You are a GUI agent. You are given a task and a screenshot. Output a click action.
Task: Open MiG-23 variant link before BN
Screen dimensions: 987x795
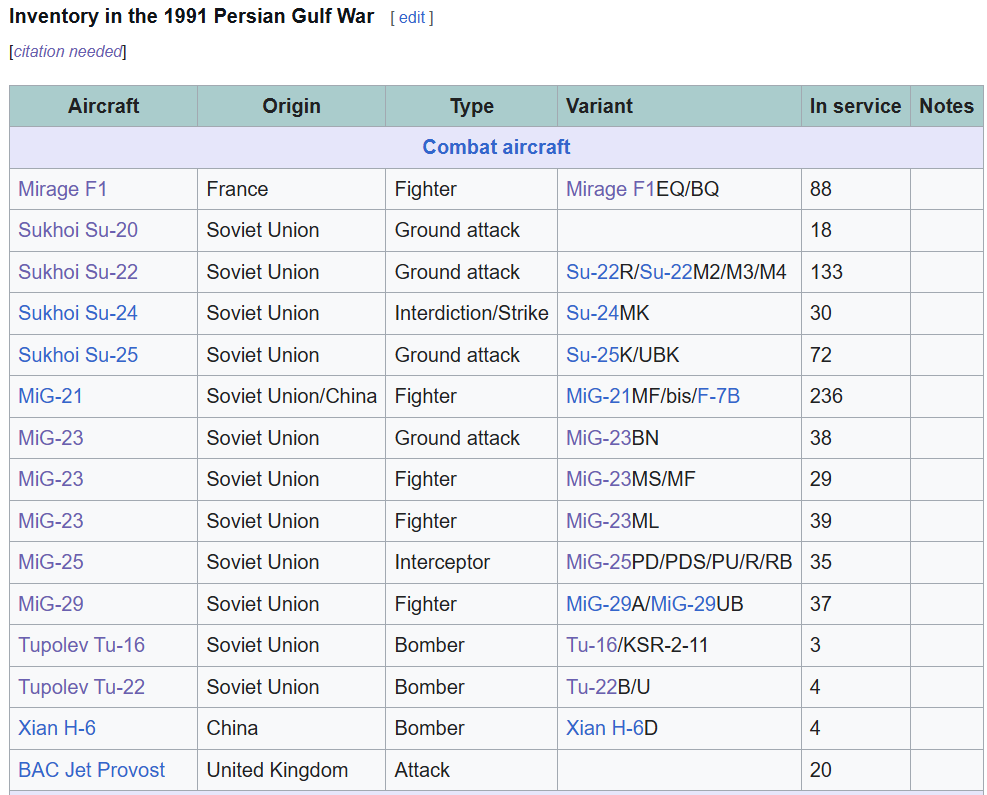coord(598,437)
